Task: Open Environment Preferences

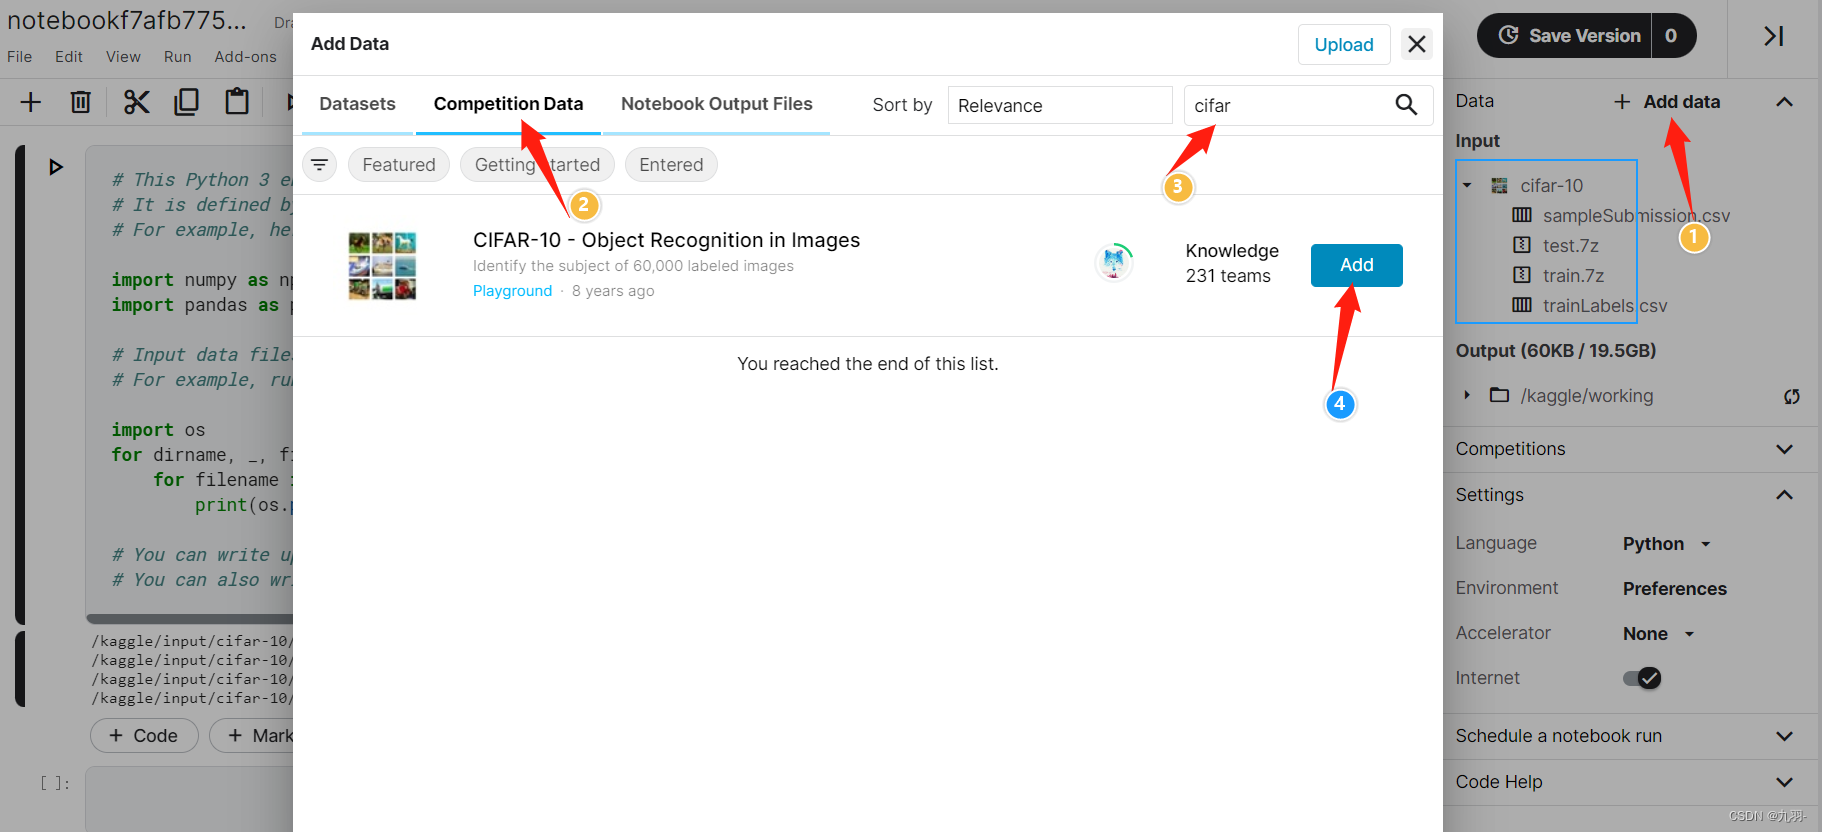Action: pos(1675,589)
